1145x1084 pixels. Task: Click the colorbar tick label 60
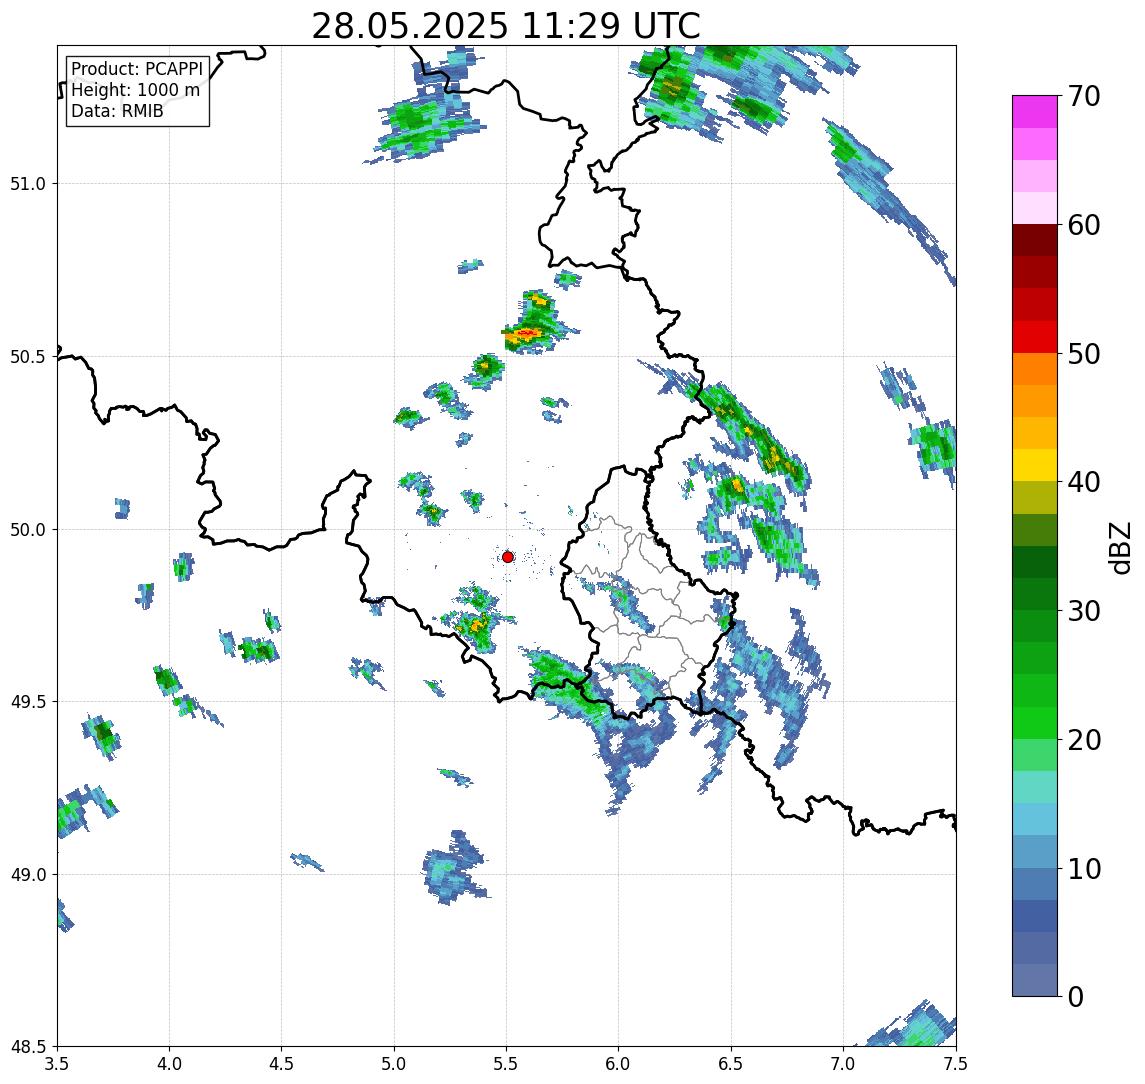click(x=1084, y=225)
